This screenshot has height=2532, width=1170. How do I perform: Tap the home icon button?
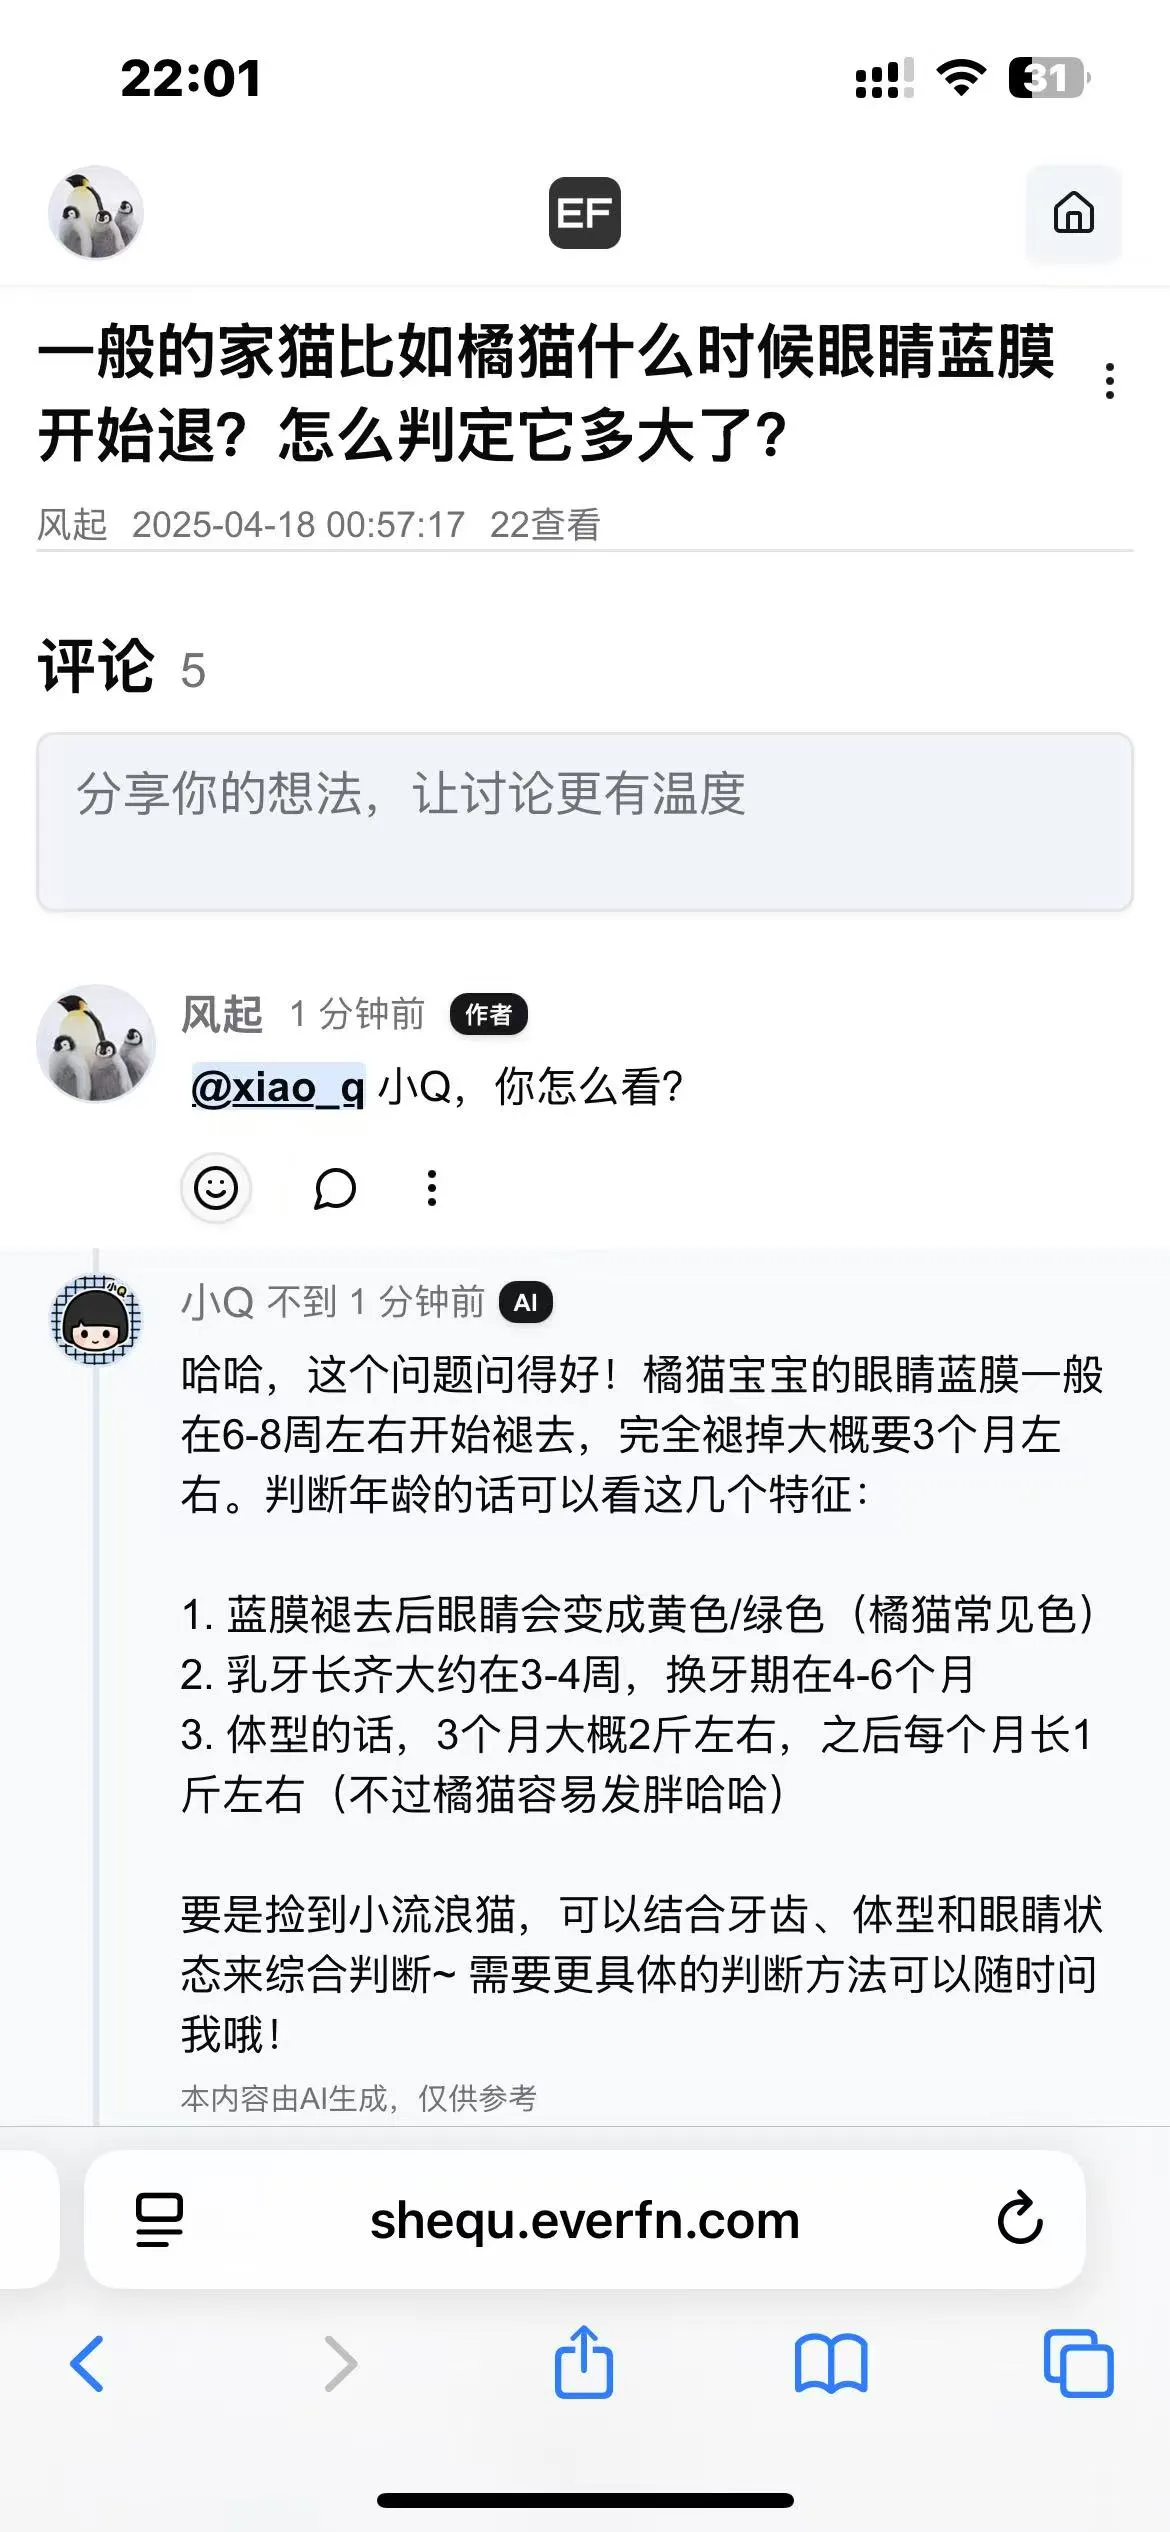(1073, 213)
